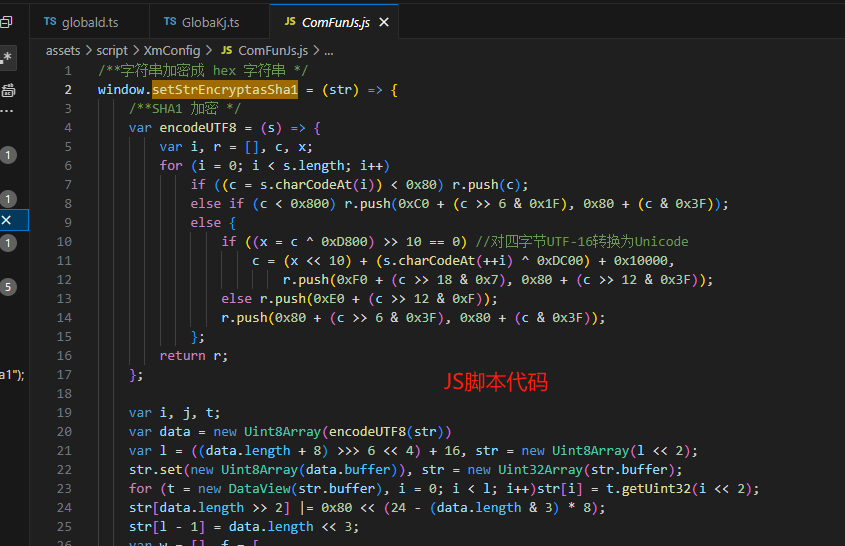Open the assets breadcrumb segment

[63, 51]
